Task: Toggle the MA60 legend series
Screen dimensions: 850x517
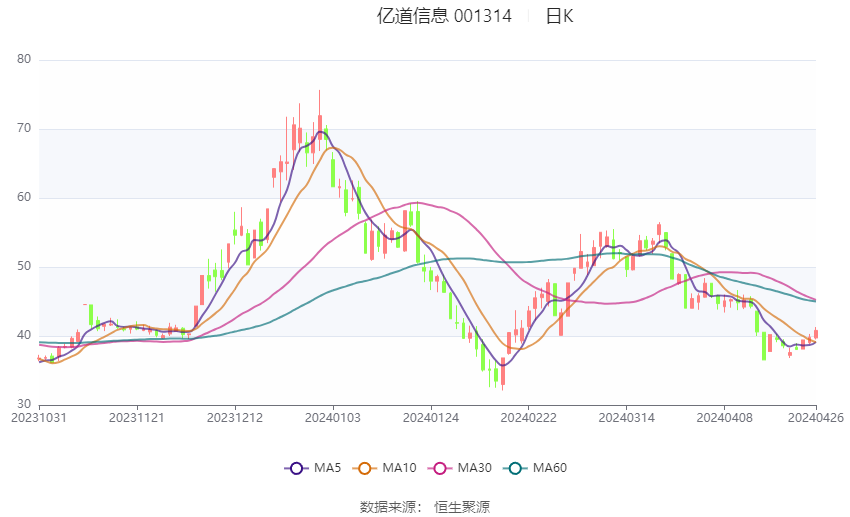Action: pos(535,468)
